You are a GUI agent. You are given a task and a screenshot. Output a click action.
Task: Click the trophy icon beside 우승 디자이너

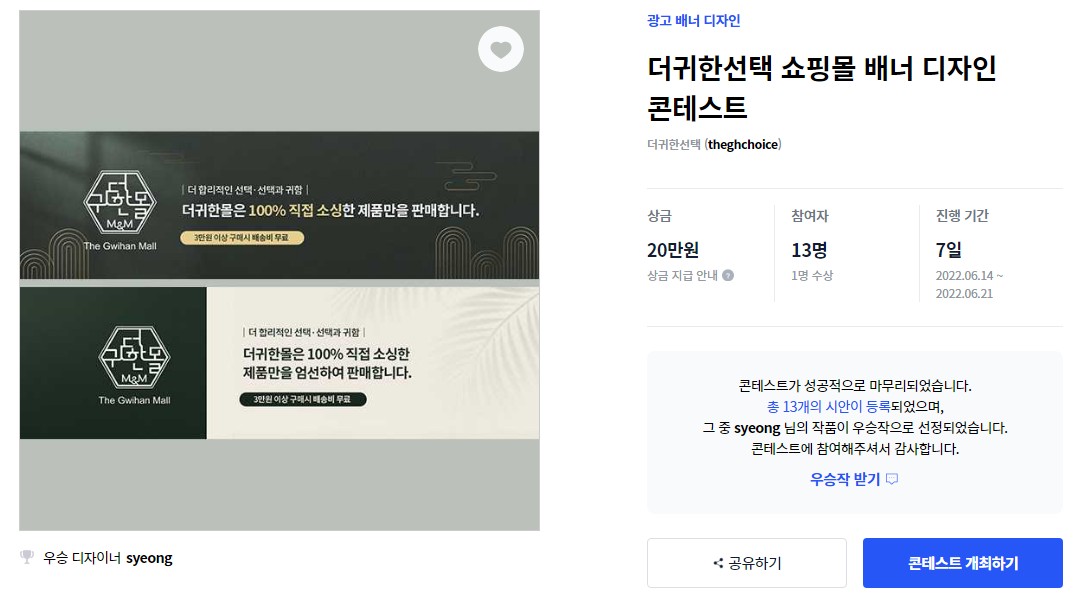(x=27, y=556)
